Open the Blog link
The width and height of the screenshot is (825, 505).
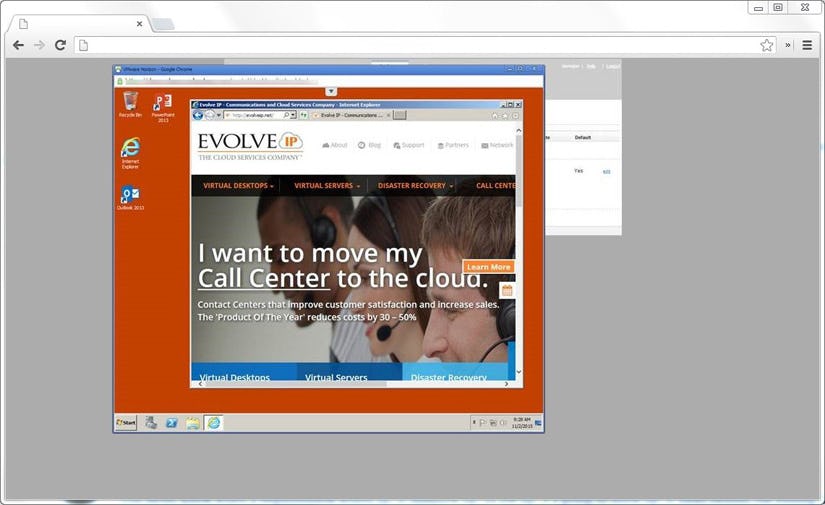pos(369,145)
